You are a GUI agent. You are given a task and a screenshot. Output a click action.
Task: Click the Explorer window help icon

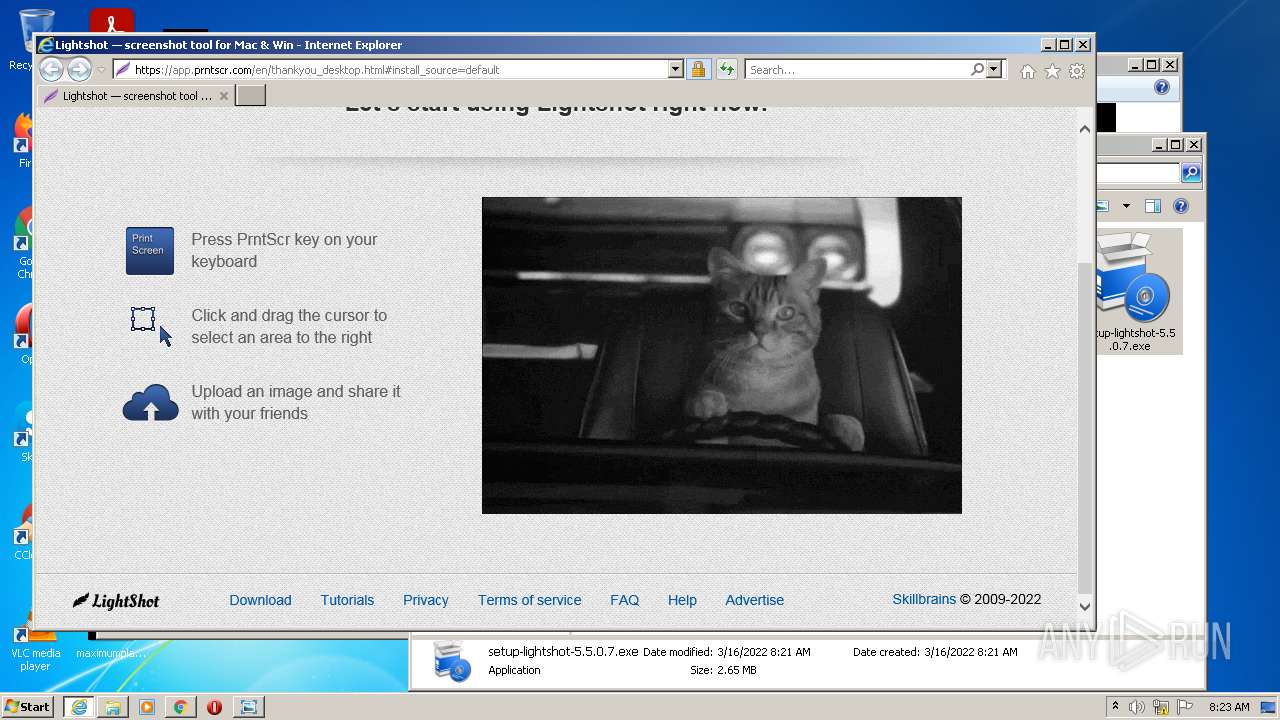point(1181,206)
